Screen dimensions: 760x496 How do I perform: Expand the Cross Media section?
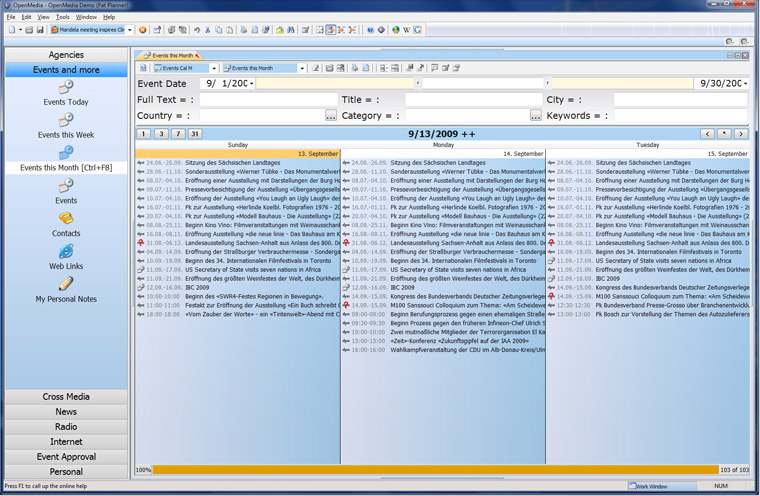[x=66, y=397]
